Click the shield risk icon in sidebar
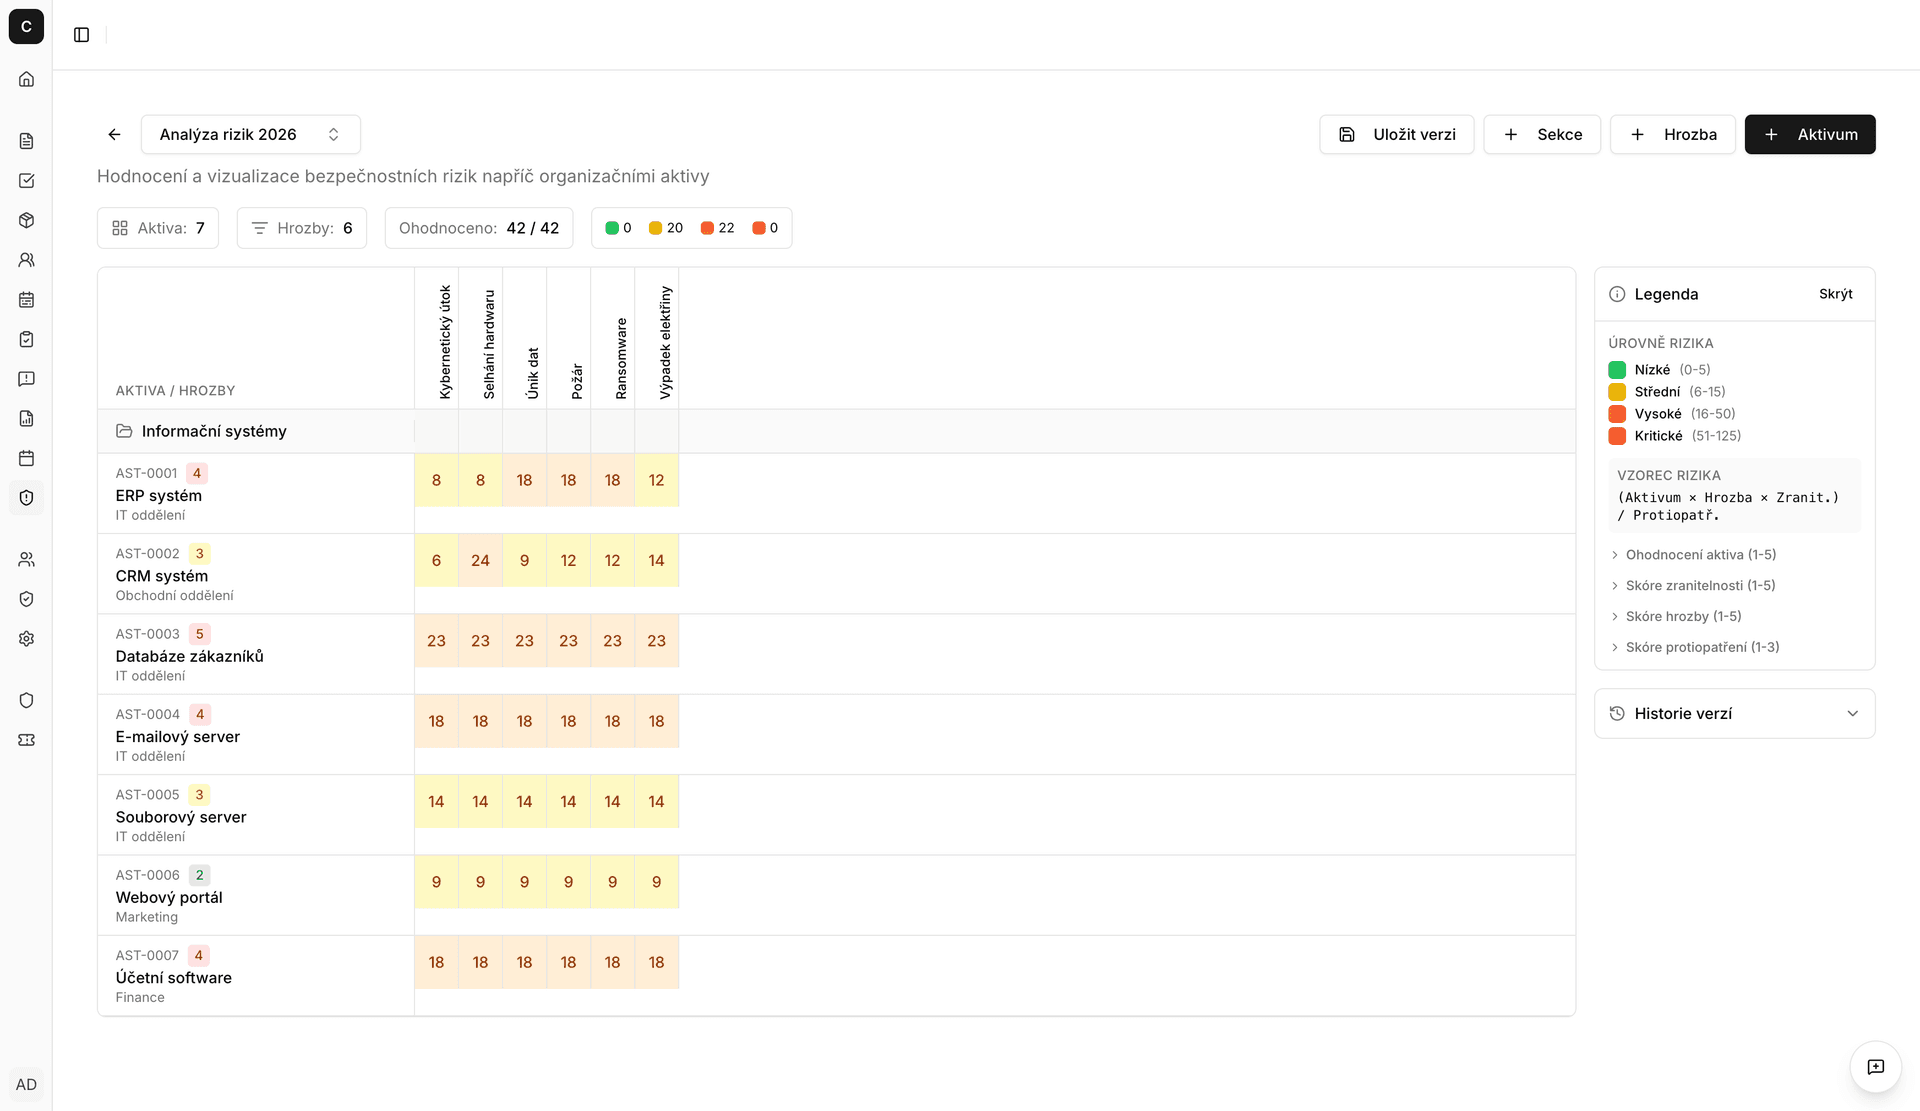1920x1111 pixels. tap(26, 498)
